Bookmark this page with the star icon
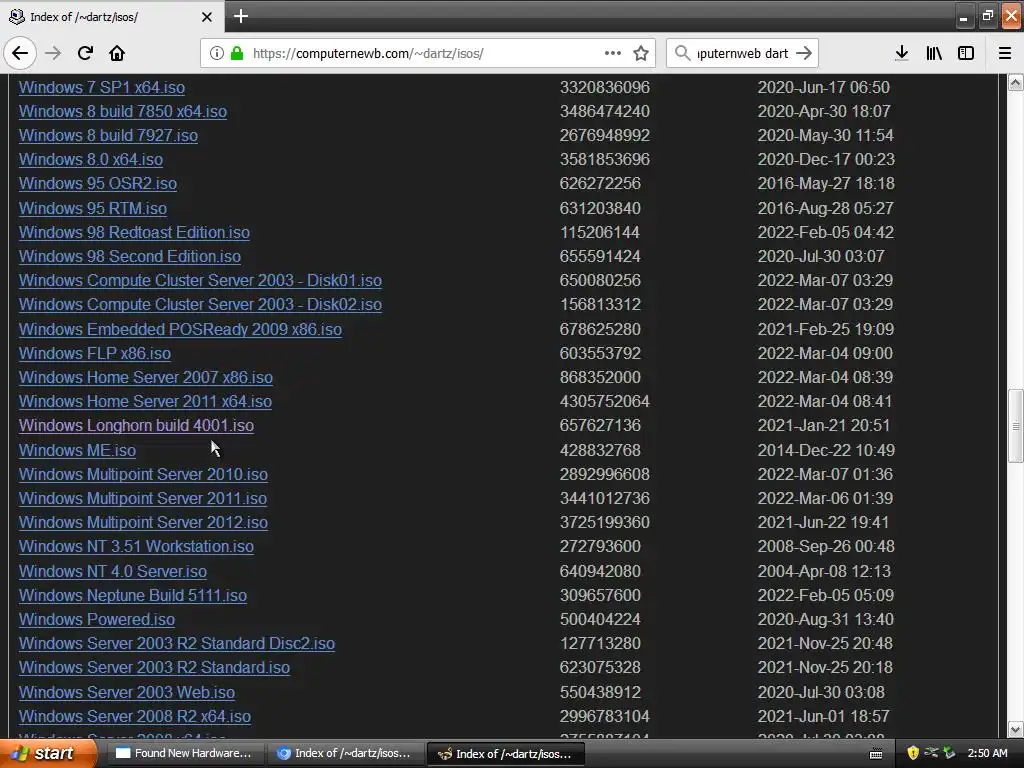Screen dimensions: 1024x768 click(x=641, y=53)
